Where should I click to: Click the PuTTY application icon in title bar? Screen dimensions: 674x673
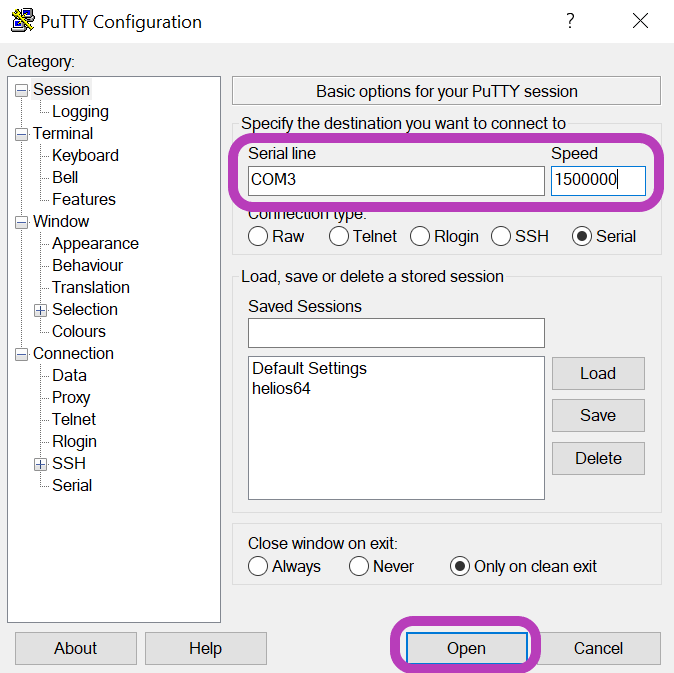click(x=22, y=20)
